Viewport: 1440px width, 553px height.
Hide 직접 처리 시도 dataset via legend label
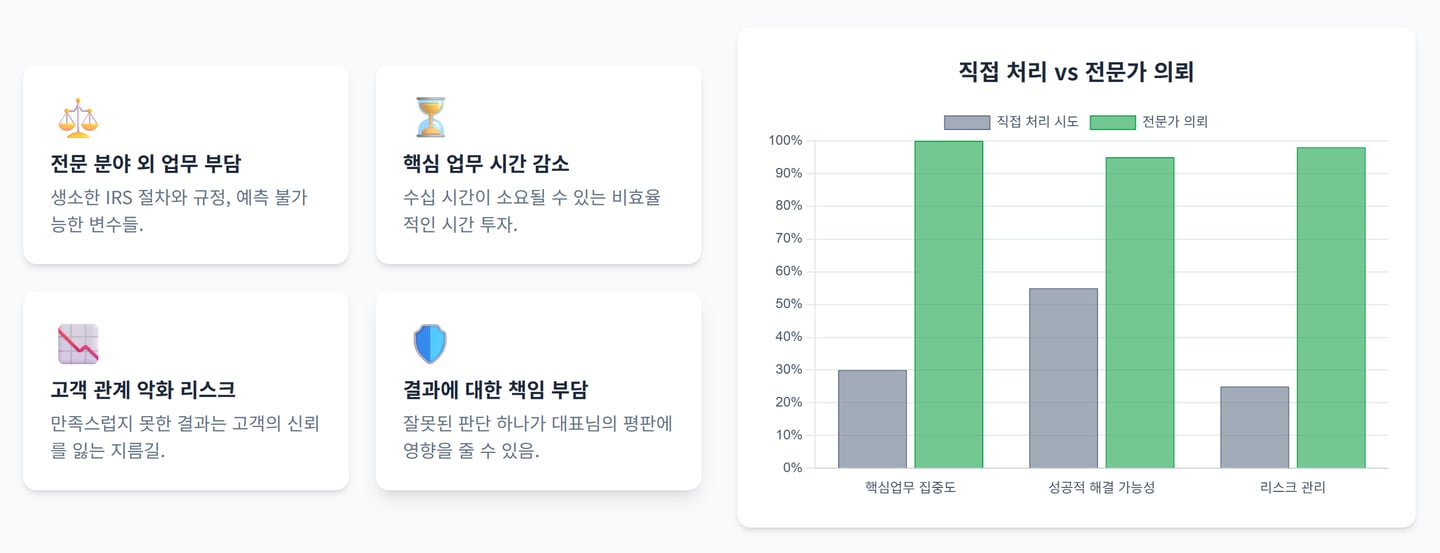1037,122
